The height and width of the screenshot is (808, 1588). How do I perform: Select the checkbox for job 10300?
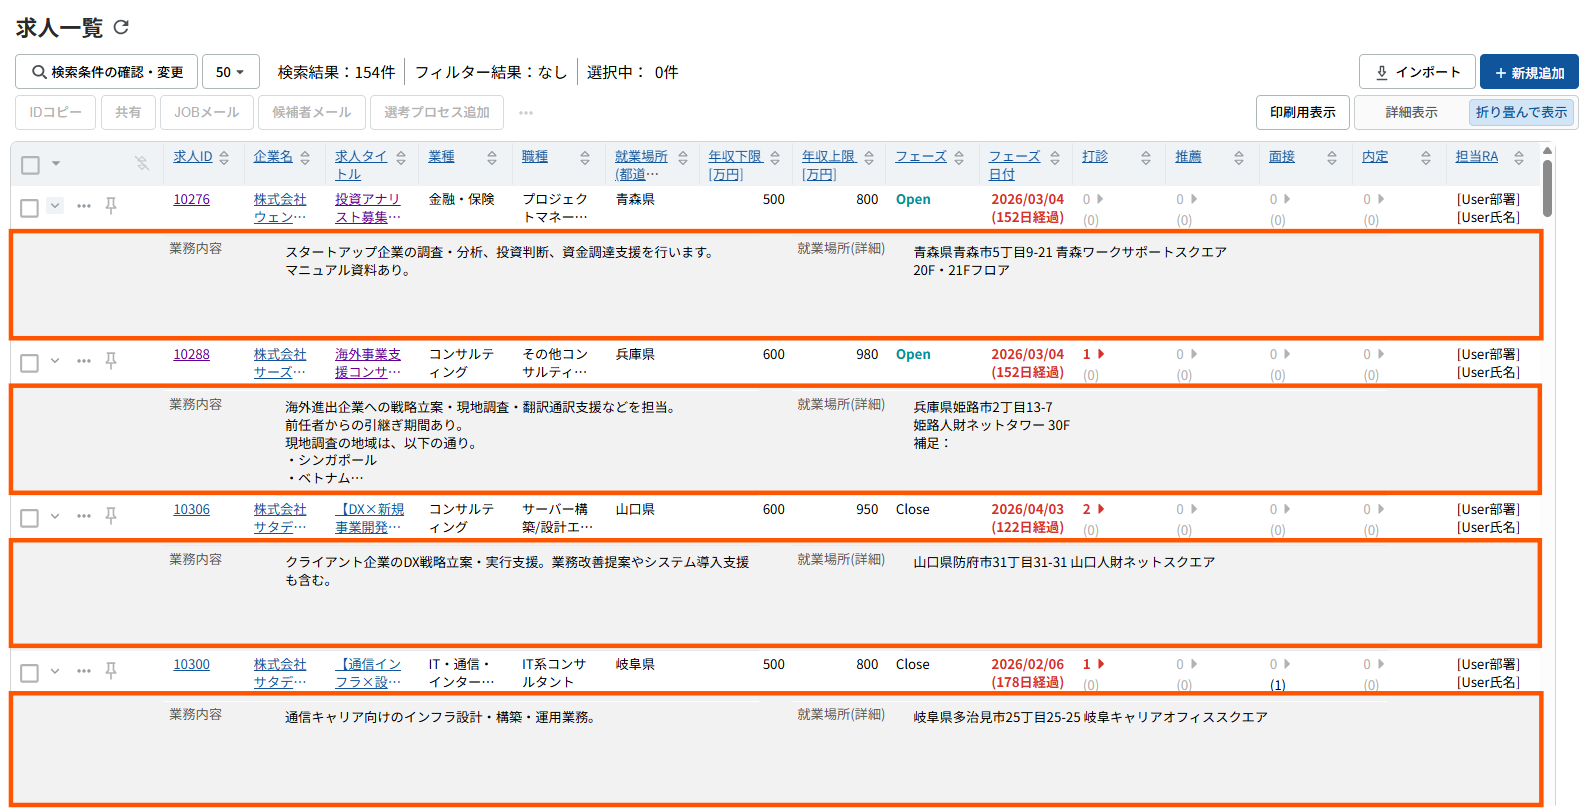30,672
